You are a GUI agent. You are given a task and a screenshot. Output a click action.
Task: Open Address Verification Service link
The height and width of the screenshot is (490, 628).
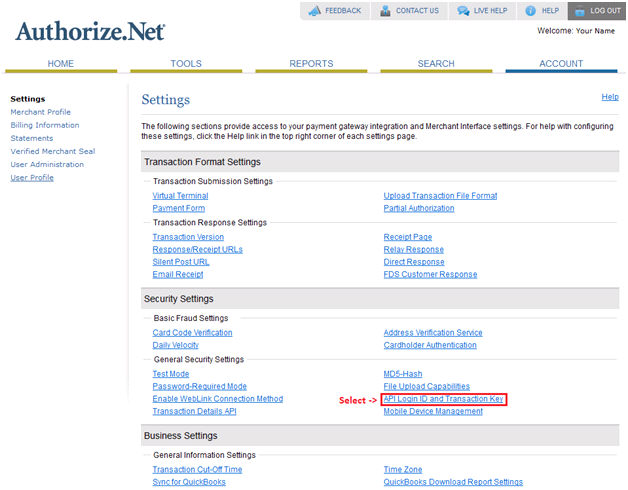(433, 333)
